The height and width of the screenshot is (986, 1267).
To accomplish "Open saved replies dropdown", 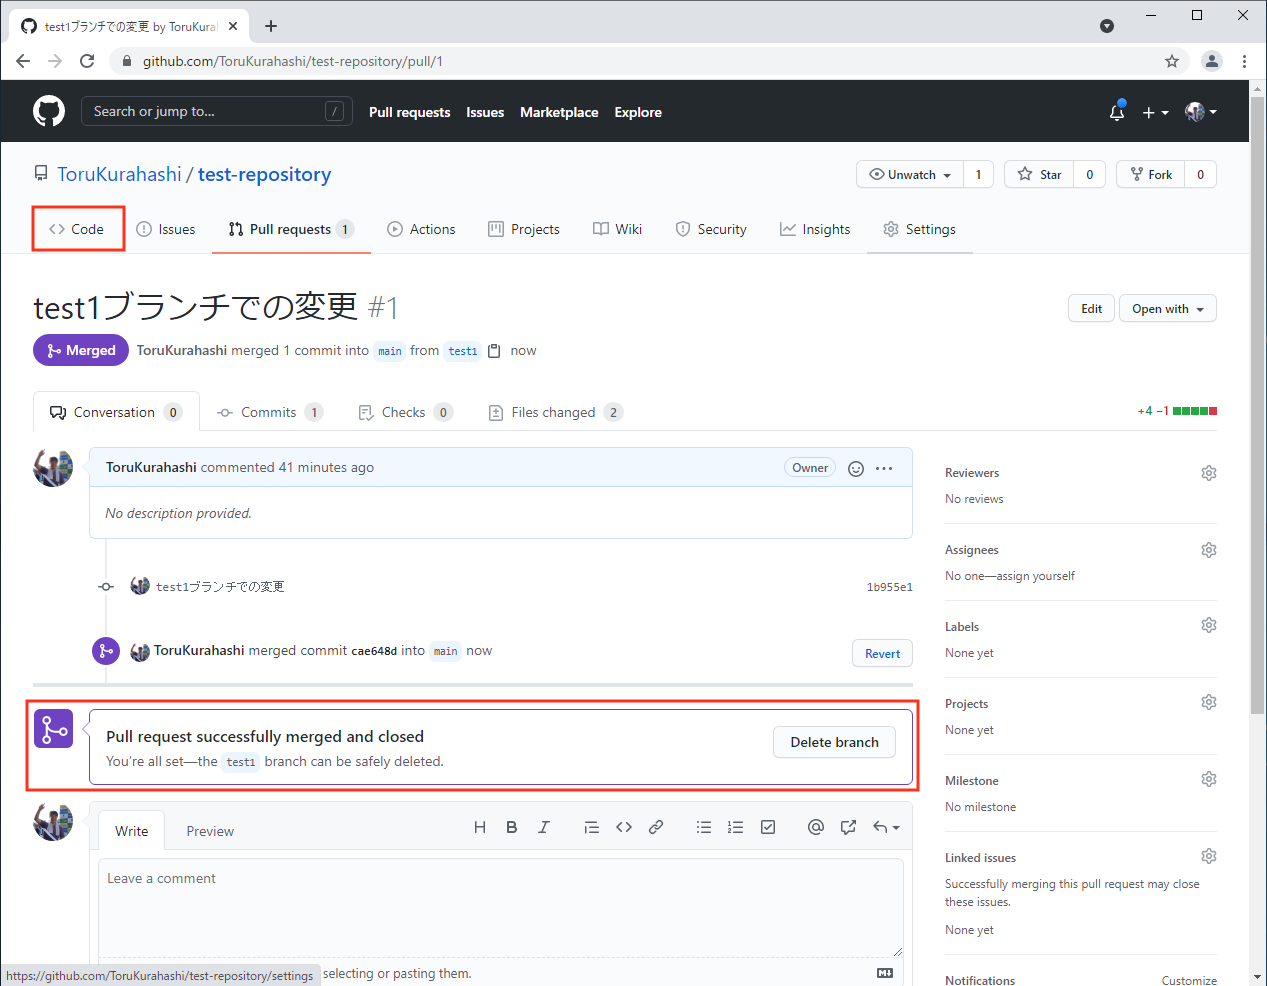I will 886,827.
